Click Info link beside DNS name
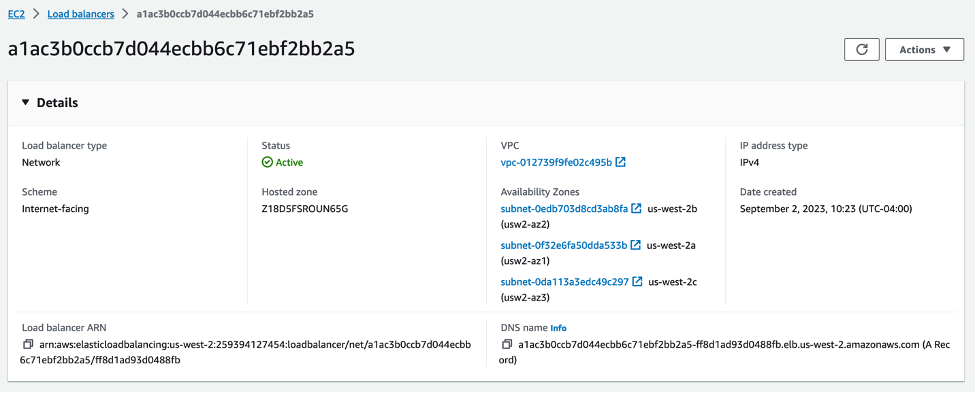This screenshot has width=977, height=393. [x=559, y=328]
